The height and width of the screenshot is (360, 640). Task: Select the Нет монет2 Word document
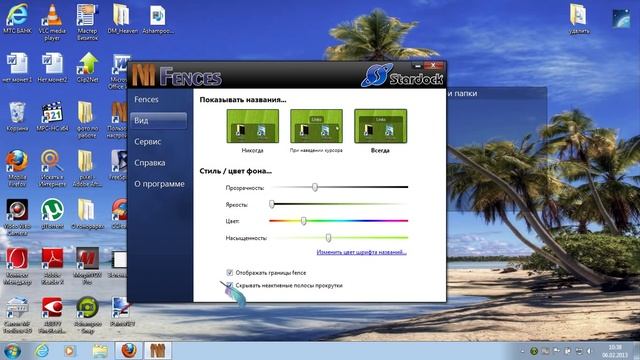pyautogui.click(x=52, y=68)
